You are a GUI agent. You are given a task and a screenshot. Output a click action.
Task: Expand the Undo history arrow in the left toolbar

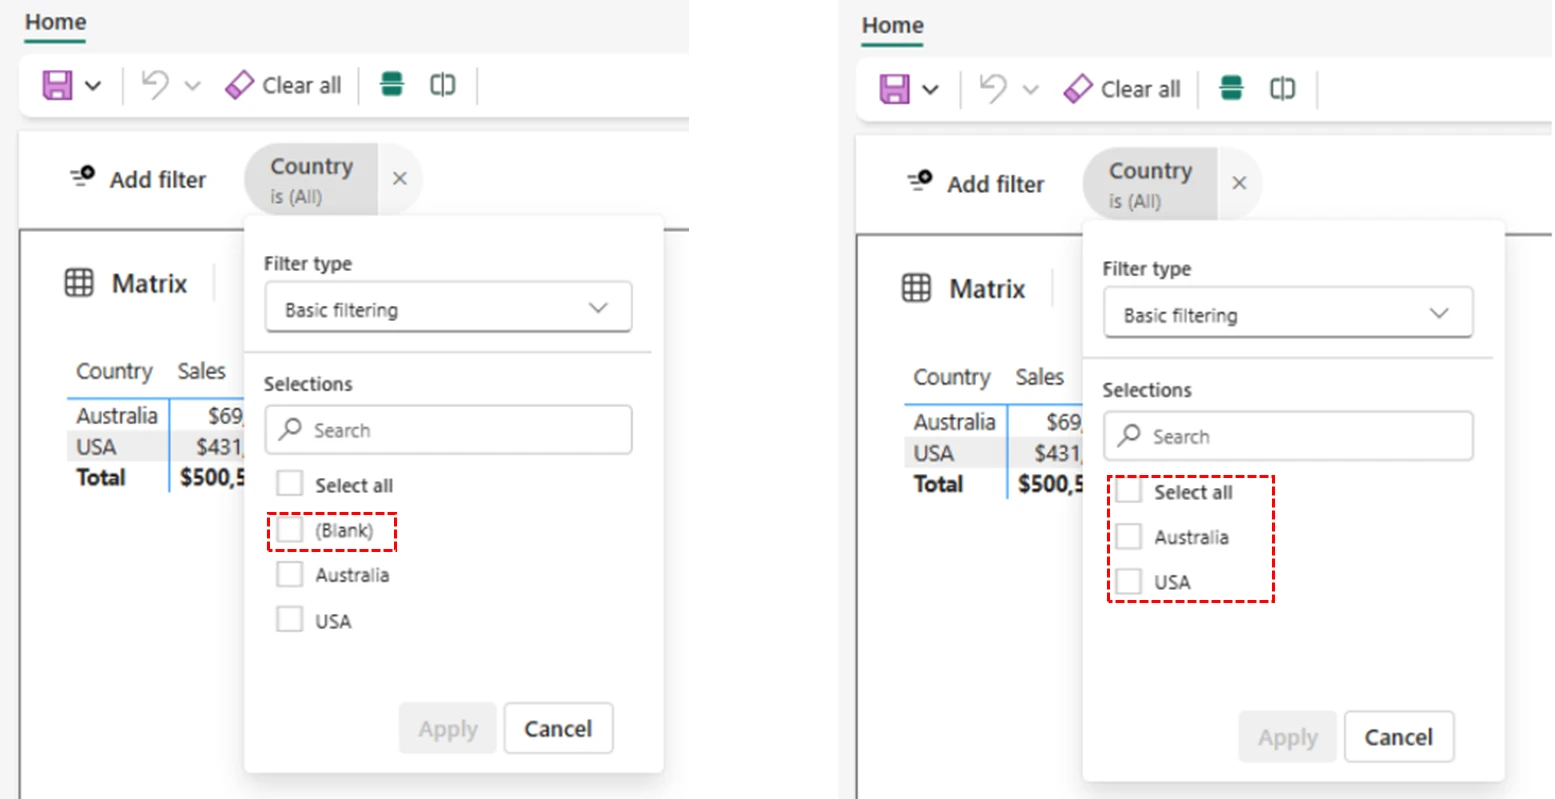coord(193,86)
